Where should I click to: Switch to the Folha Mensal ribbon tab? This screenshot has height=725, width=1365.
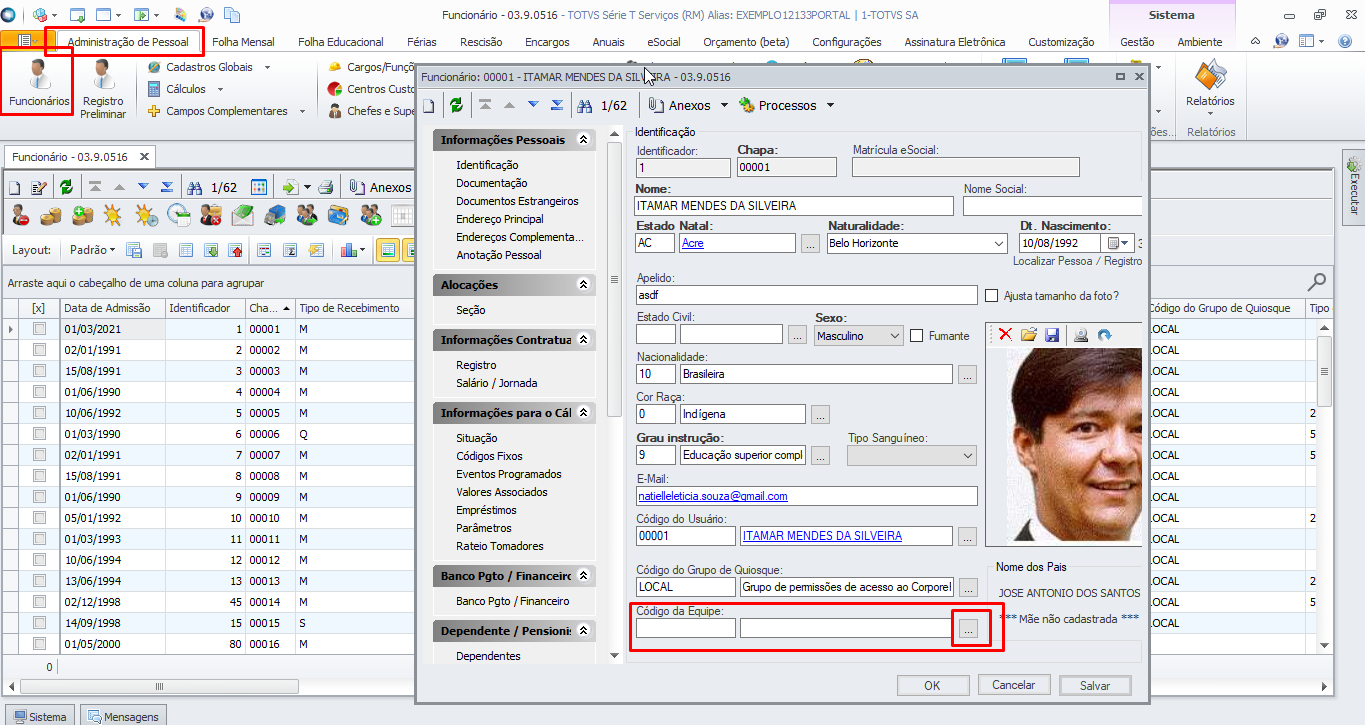coord(243,43)
